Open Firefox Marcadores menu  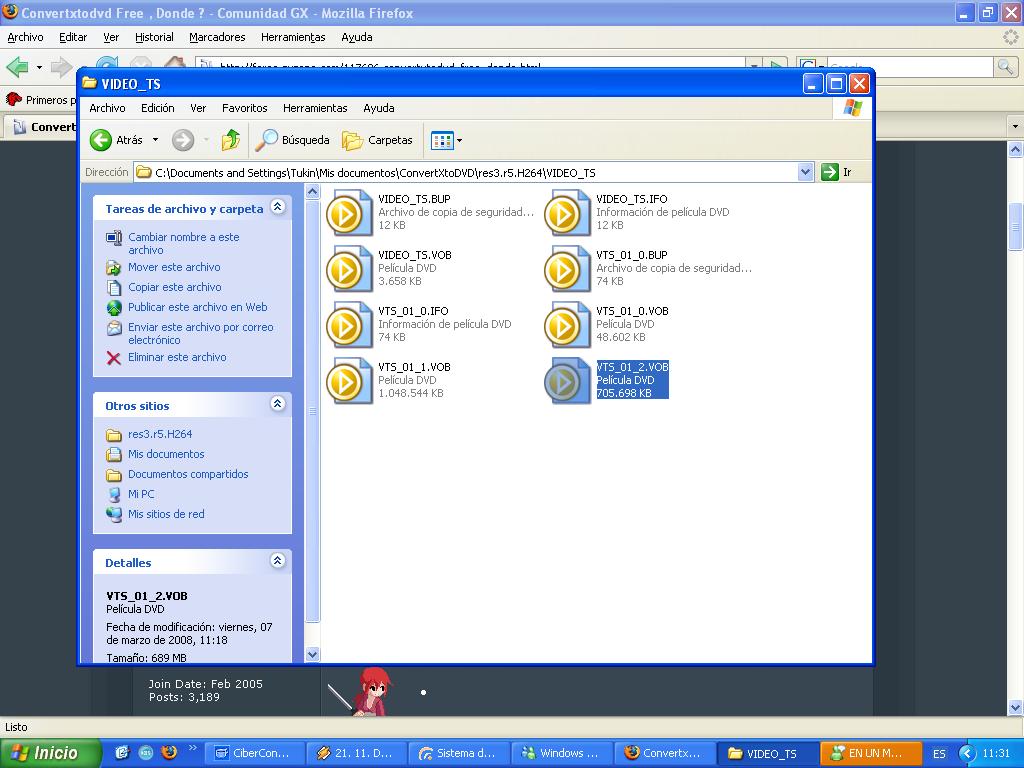tap(217, 37)
